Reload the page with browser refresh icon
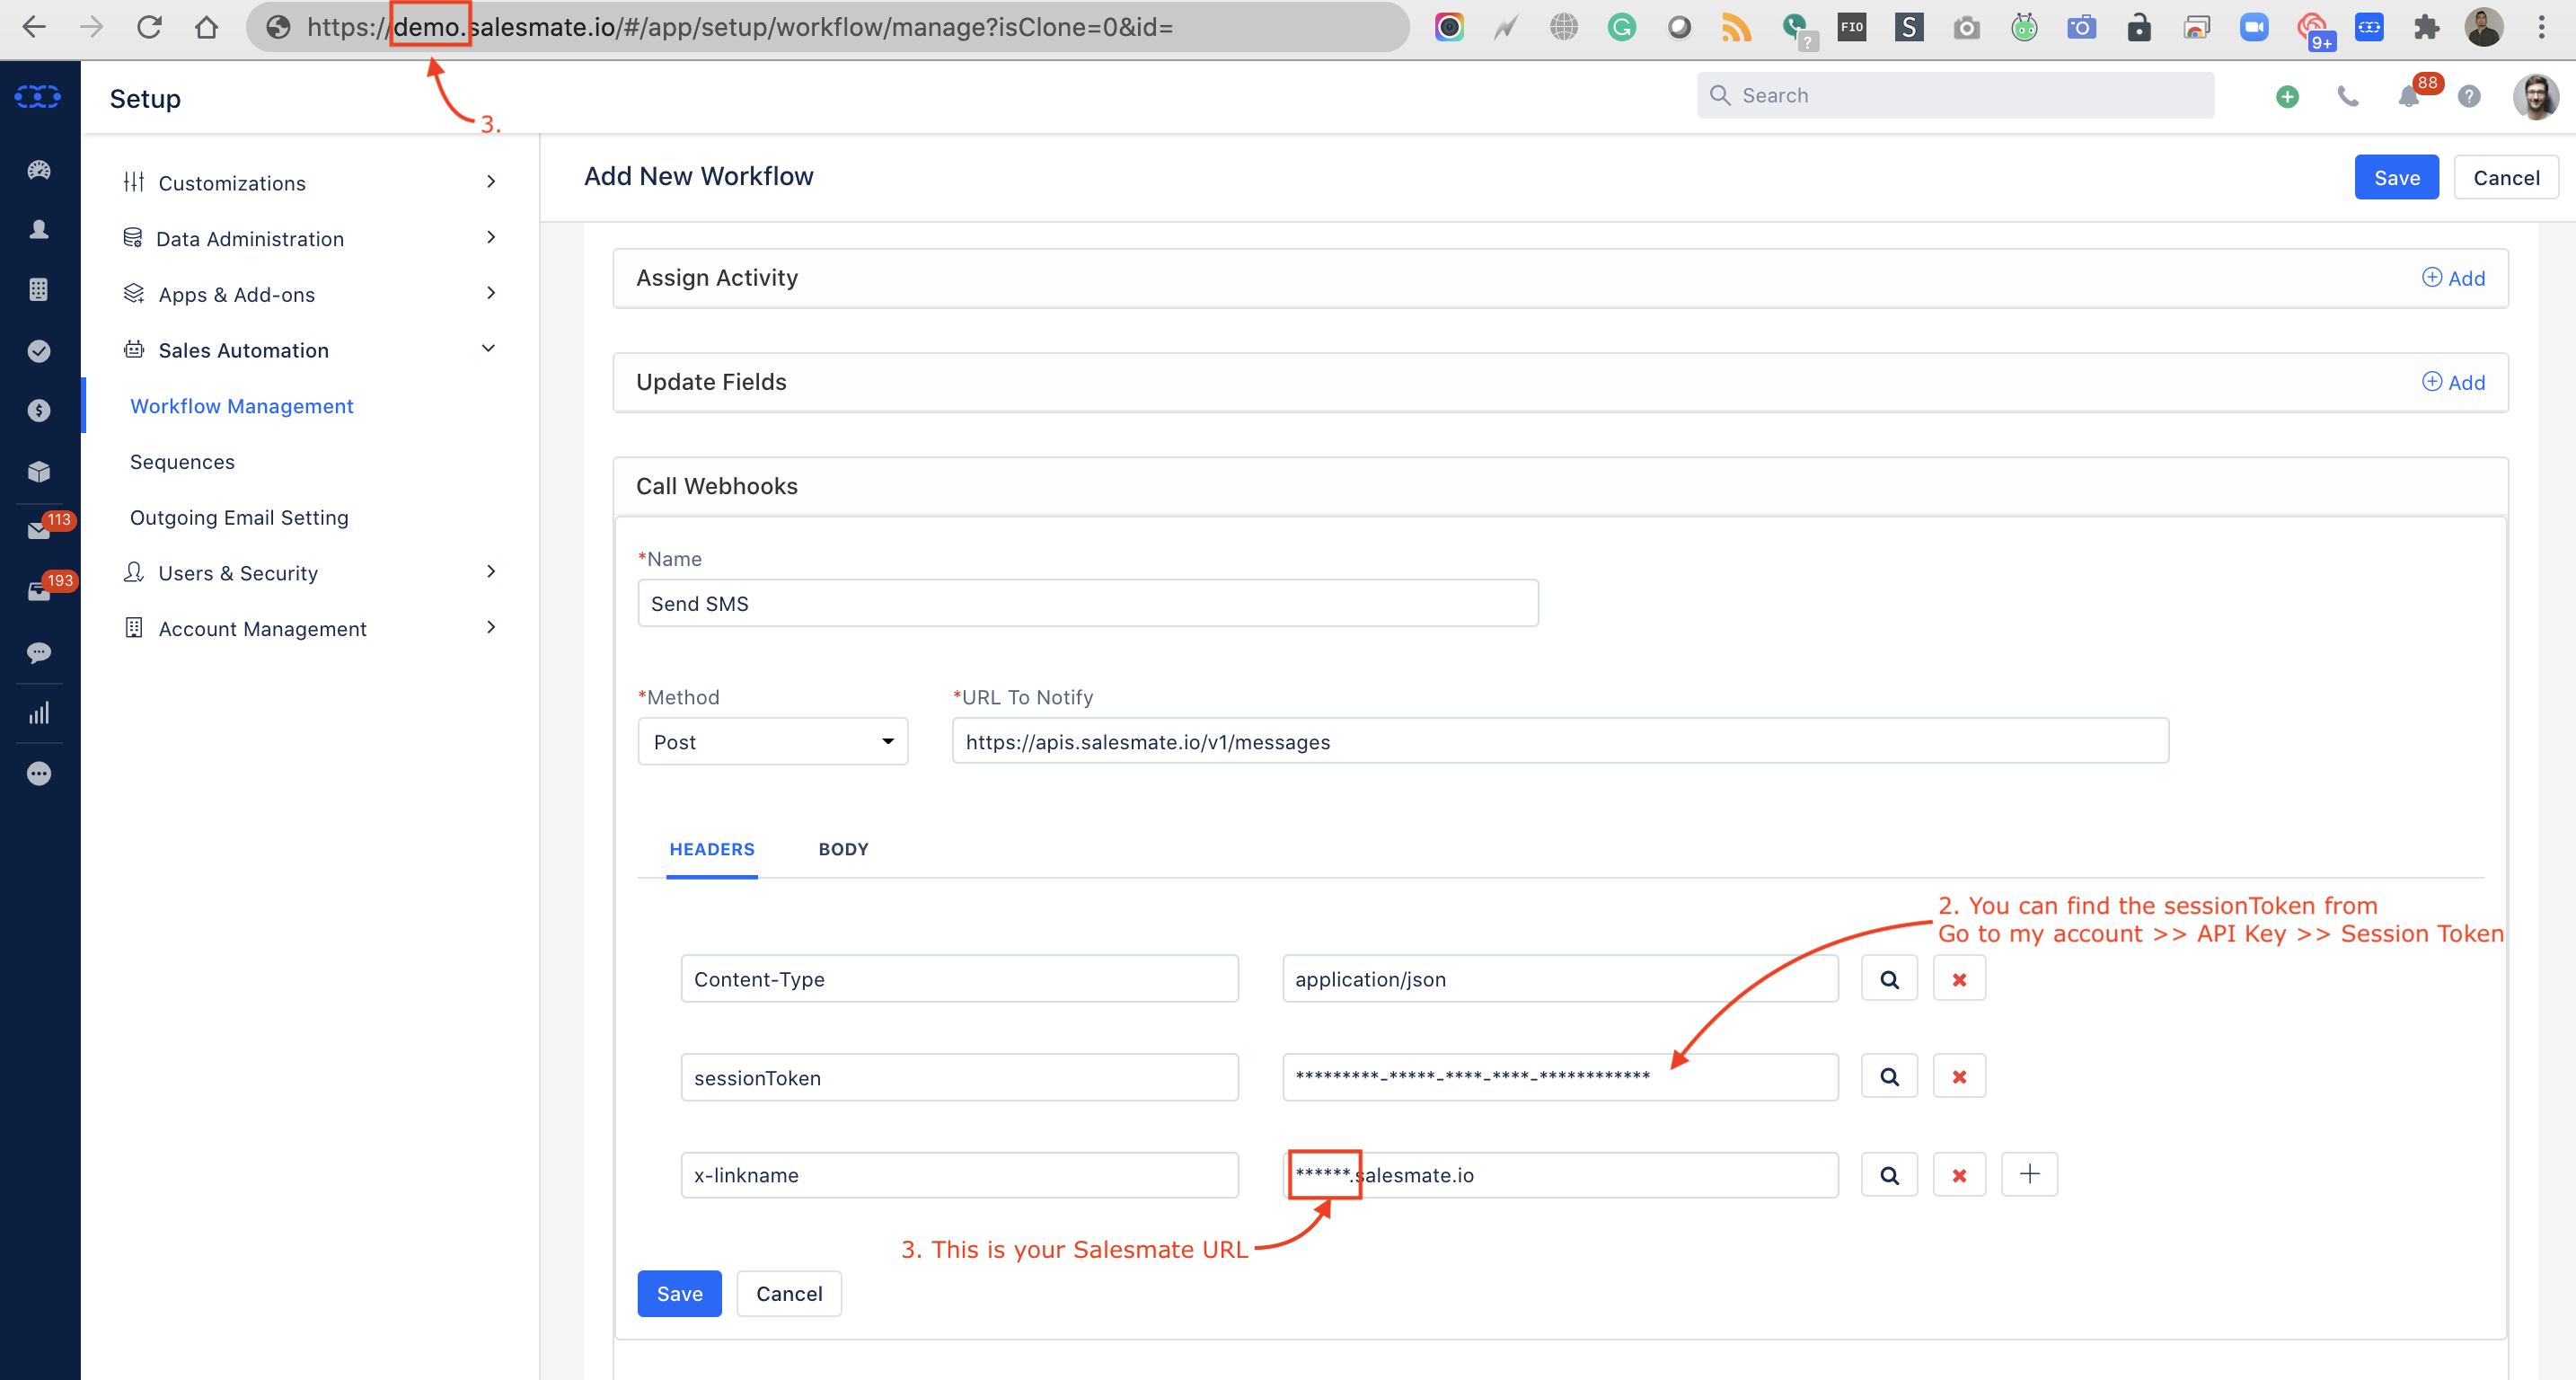Viewport: 2576px width, 1380px height. click(149, 27)
